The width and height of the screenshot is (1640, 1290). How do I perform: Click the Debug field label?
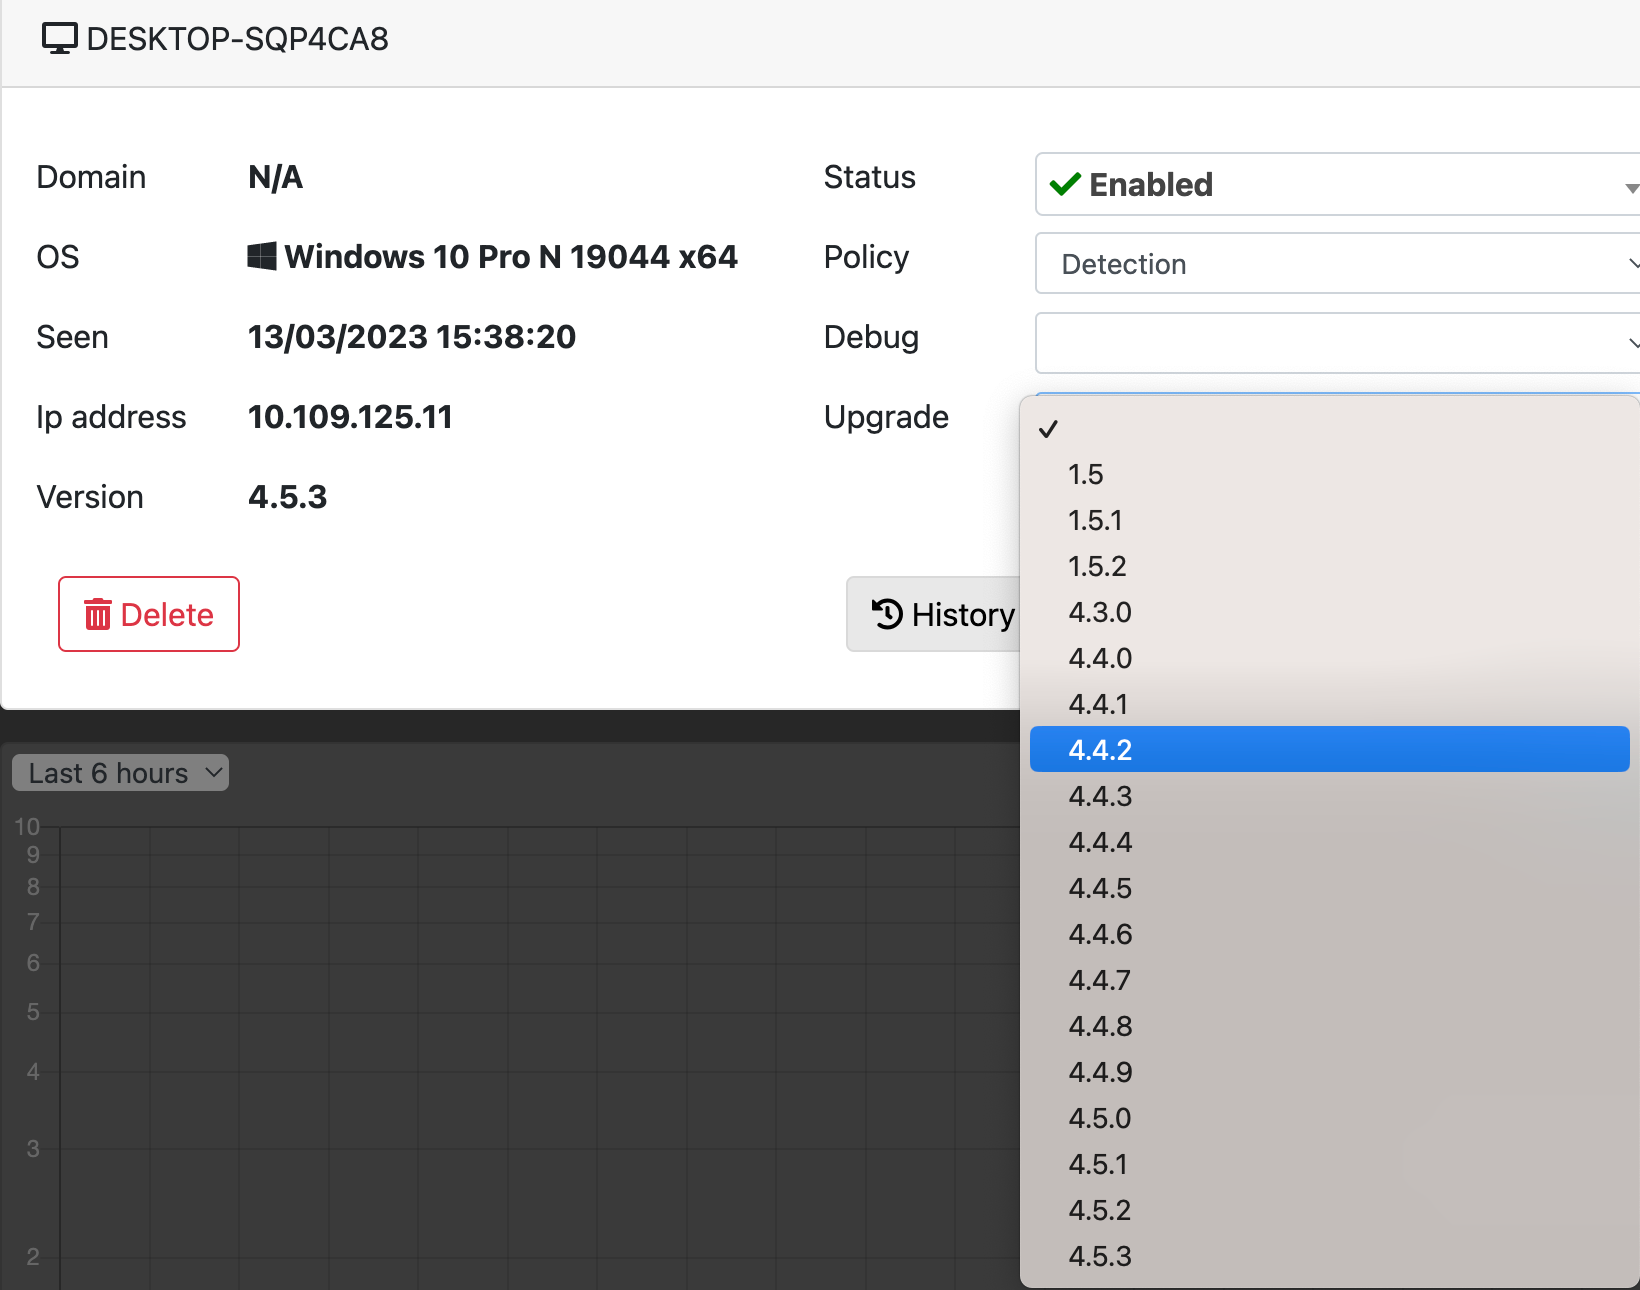click(871, 337)
